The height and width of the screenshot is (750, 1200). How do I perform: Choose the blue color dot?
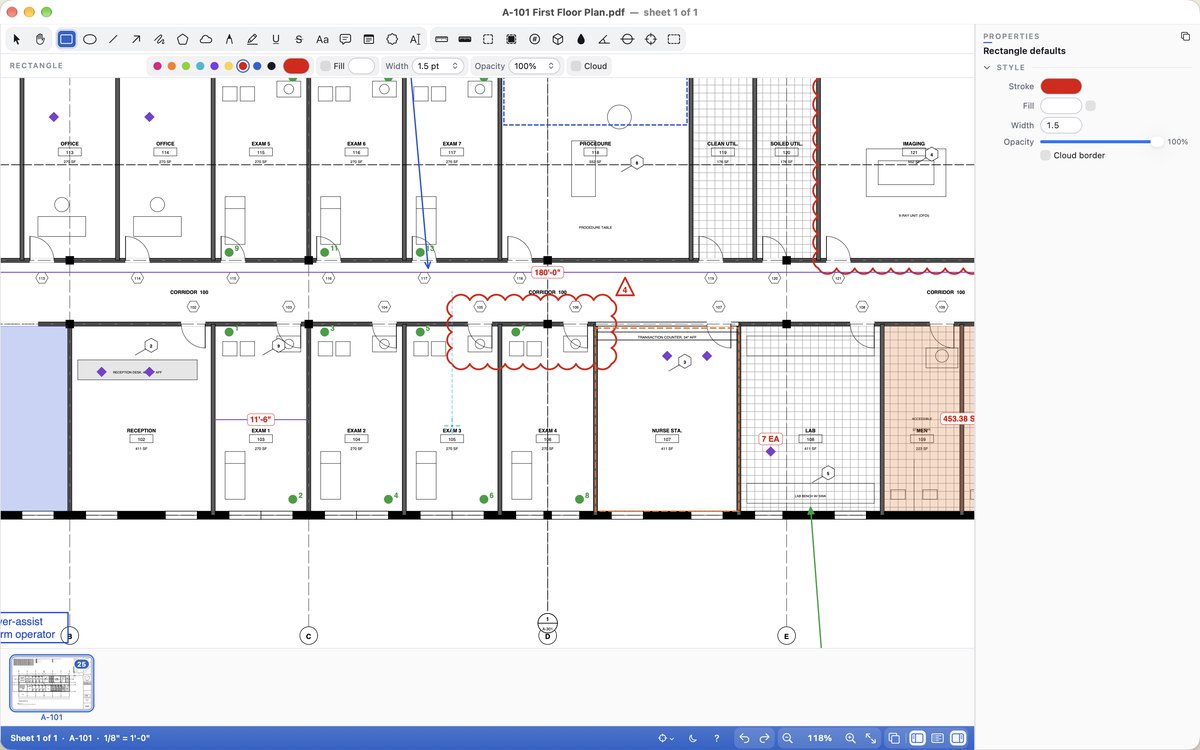(257, 66)
